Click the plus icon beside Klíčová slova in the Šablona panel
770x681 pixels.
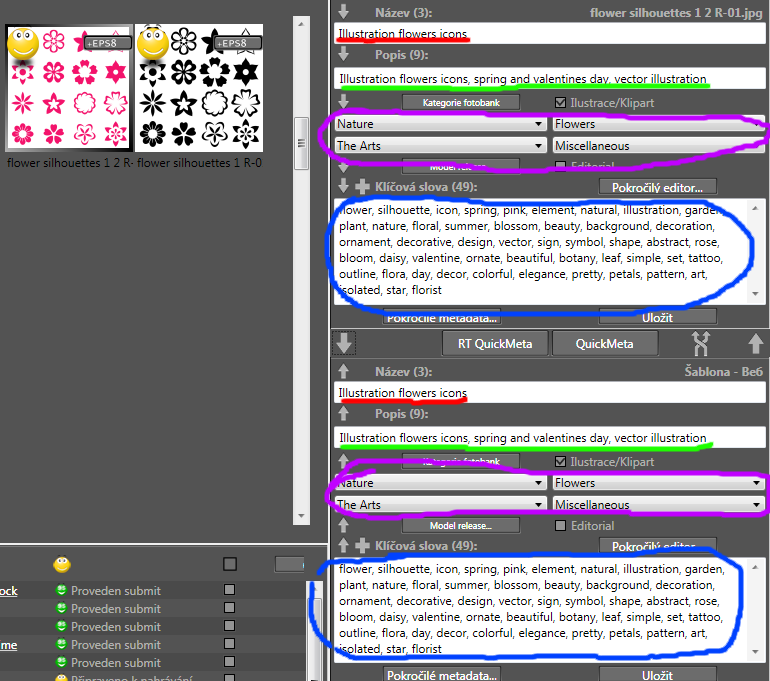pos(362,545)
